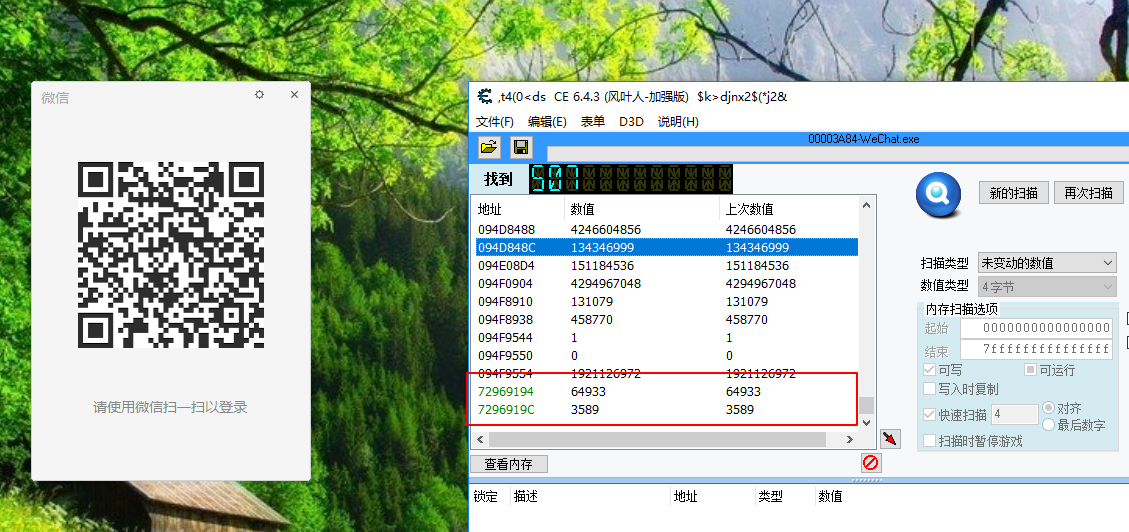This screenshot has height=532, width=1129.
Task: Toggle the 可写 checkbox
Action: point(930,370)
